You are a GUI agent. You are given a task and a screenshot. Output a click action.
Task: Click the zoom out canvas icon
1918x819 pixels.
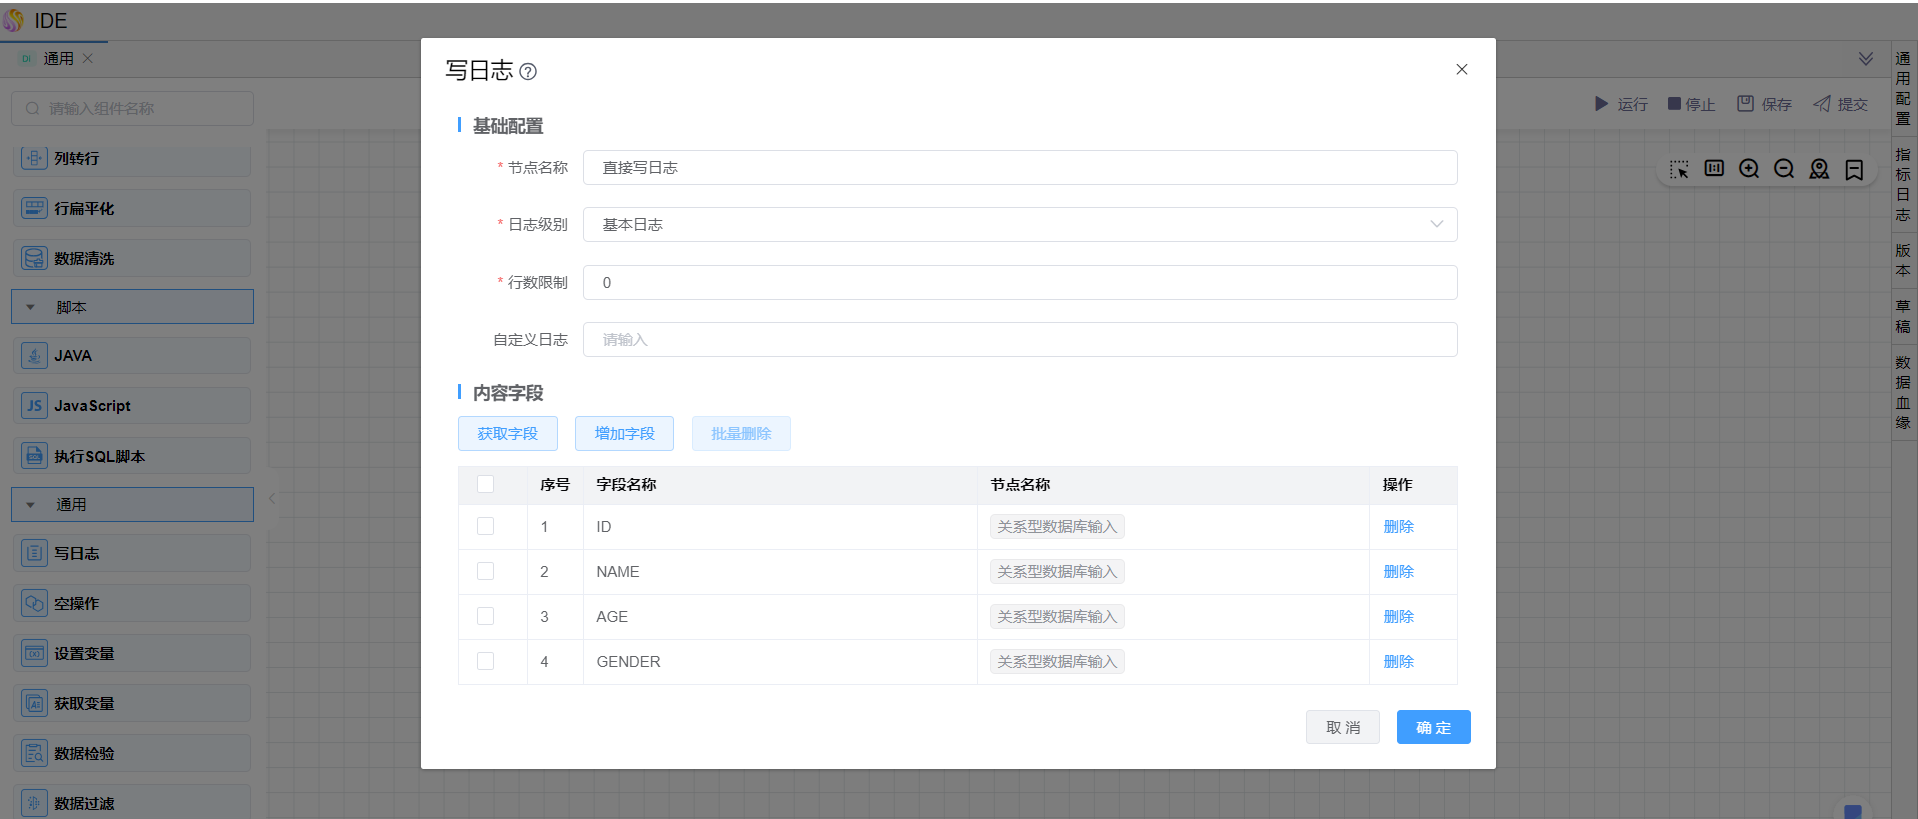click(x=1784, y=169)
